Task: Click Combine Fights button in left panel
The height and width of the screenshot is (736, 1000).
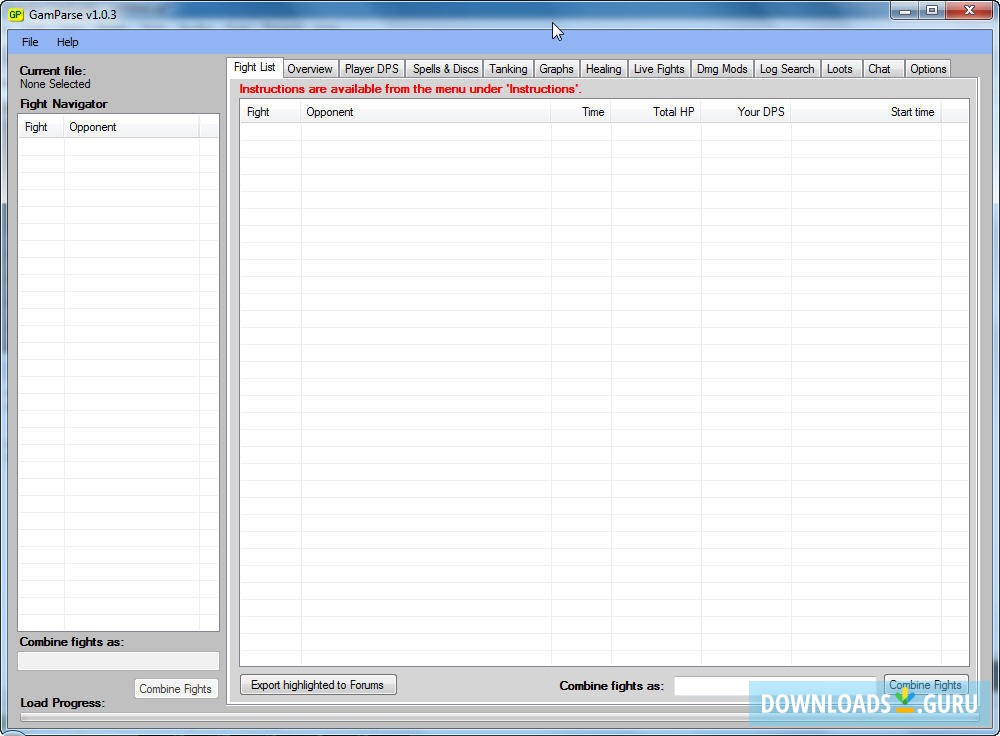Action: click(175, 689)
